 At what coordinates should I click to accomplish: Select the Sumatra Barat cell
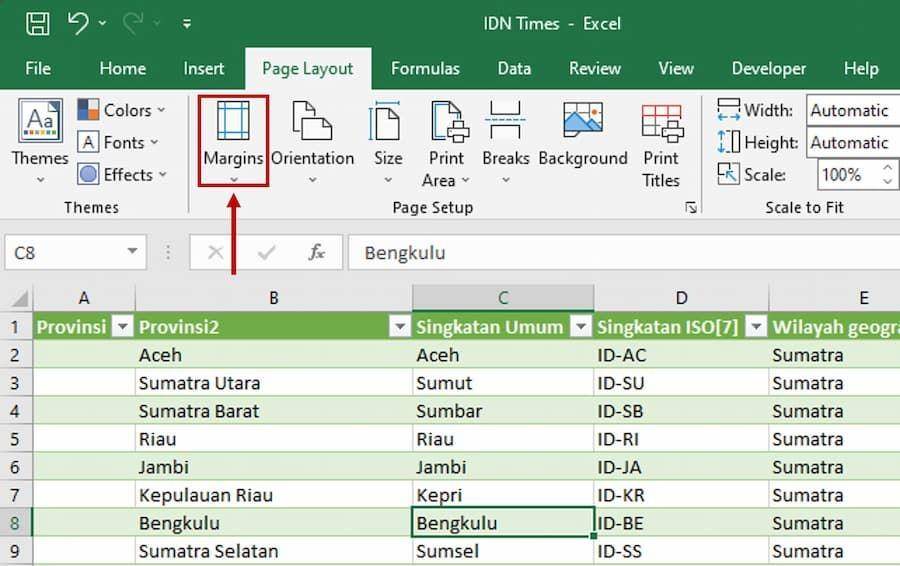coord(274,411)
